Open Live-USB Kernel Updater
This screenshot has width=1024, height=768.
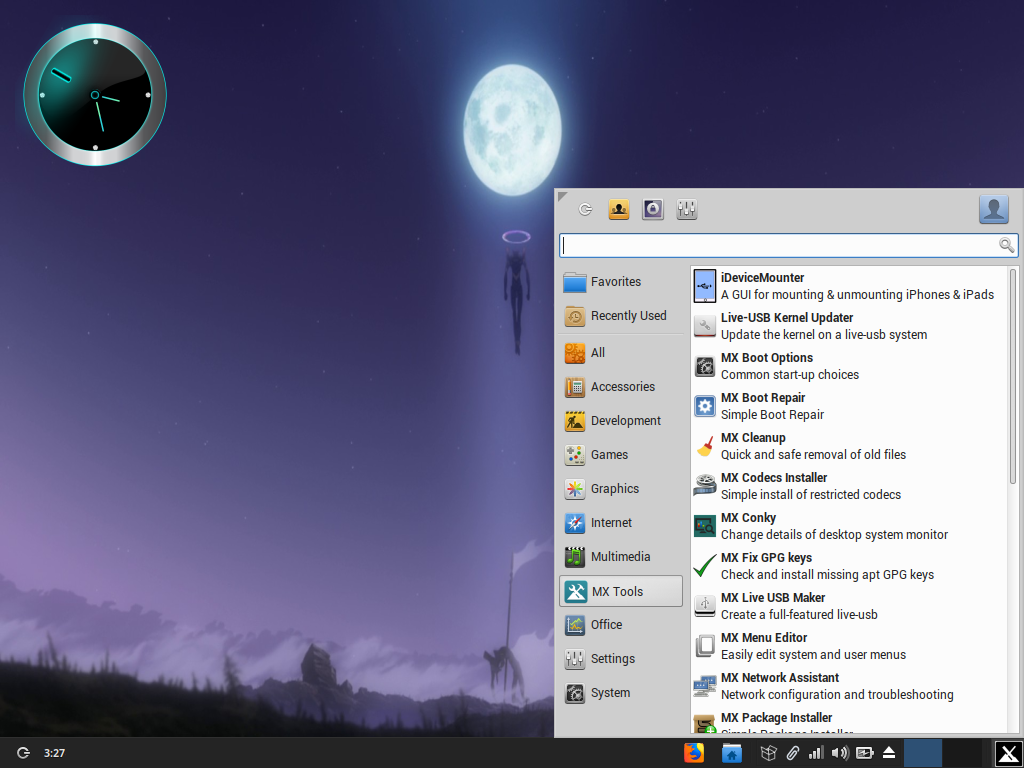[x=849, y=326]
